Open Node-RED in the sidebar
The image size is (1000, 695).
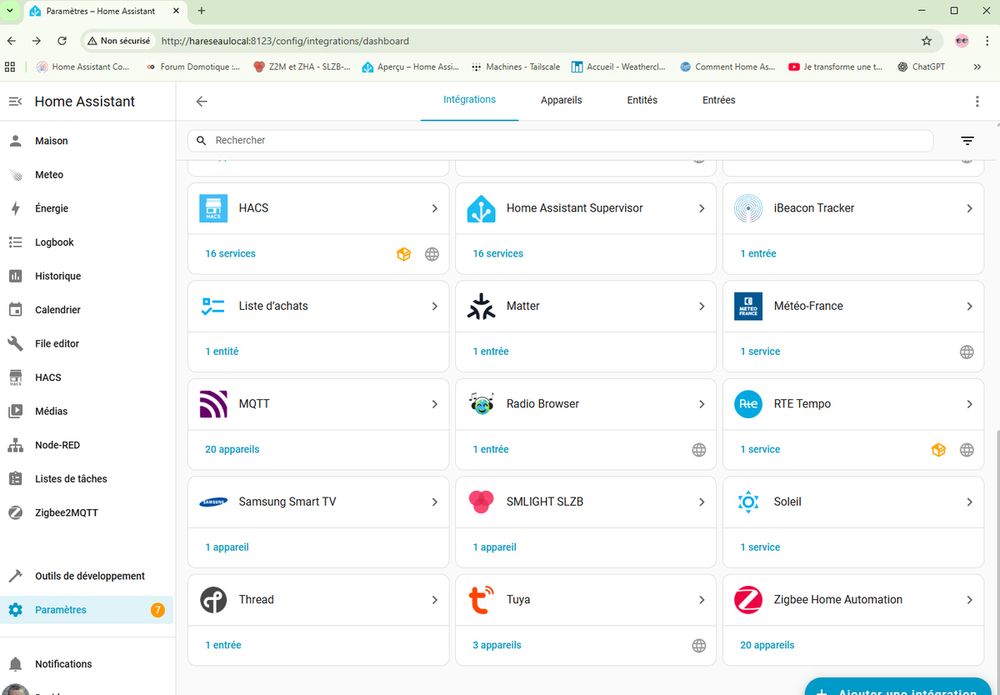point(87,445)
